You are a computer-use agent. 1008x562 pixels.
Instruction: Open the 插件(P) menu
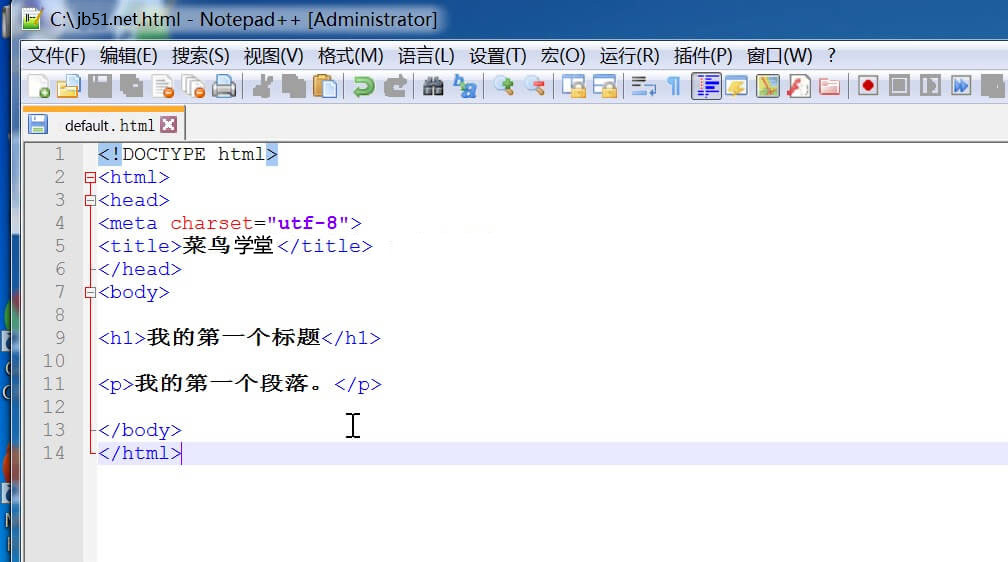click(x=703, y=55)
